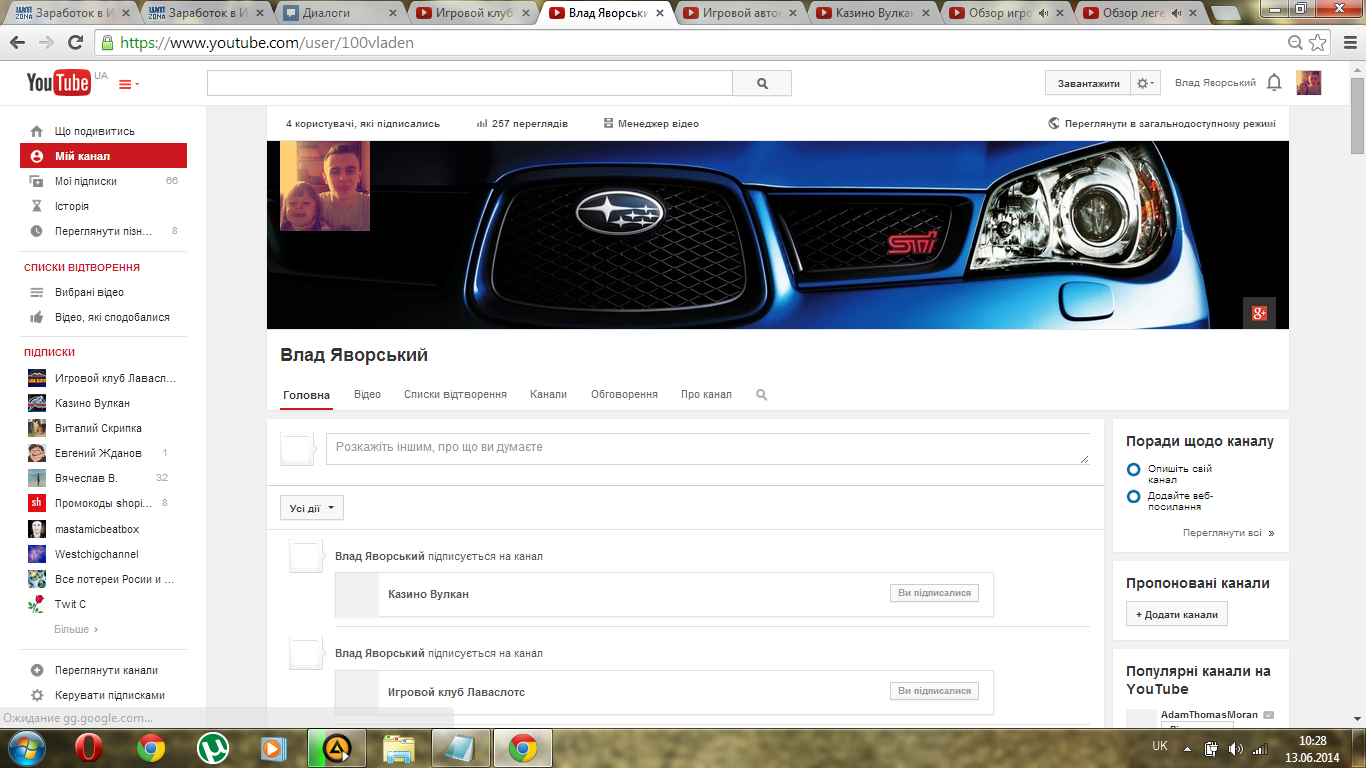Switch to the Диалоги browser tab
This screenshot has width=1366, height=768.
[x=340, y=13]
